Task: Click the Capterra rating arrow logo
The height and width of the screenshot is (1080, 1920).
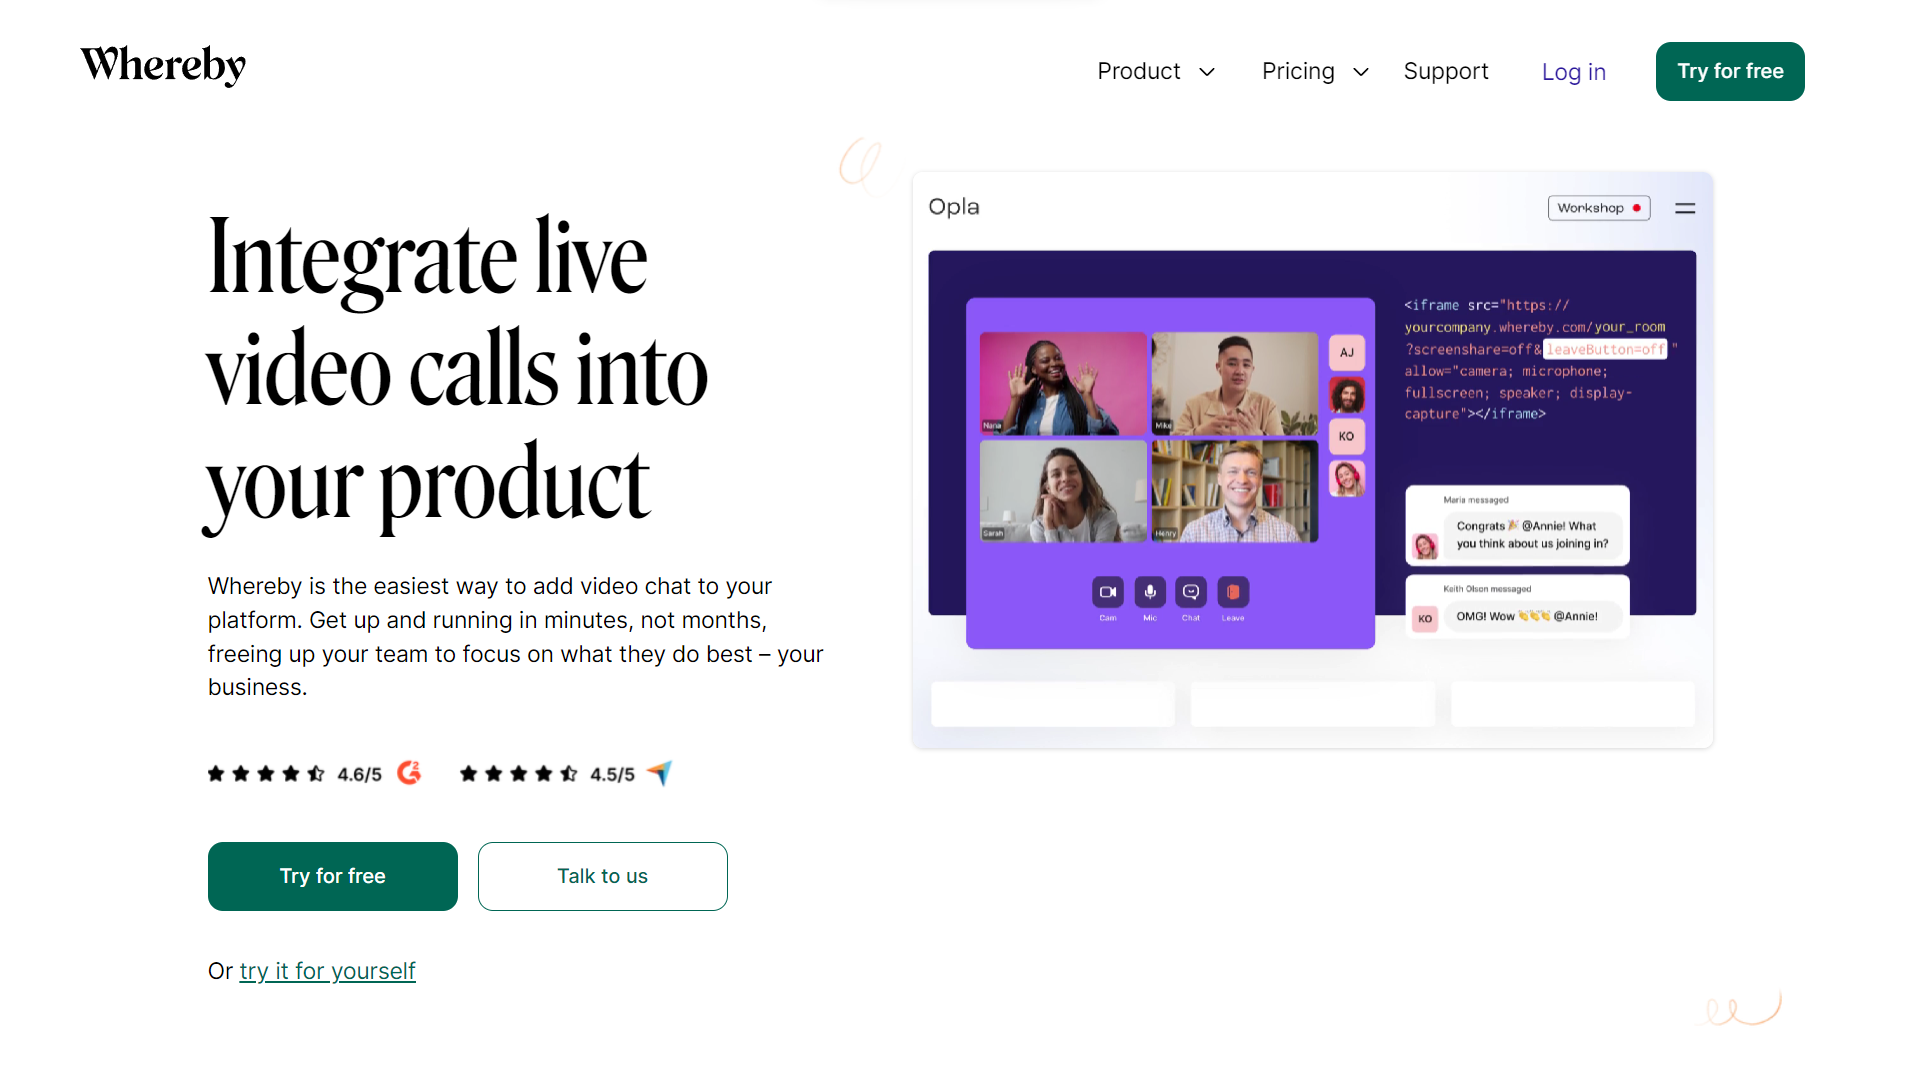Action: [x=660, y=773]
